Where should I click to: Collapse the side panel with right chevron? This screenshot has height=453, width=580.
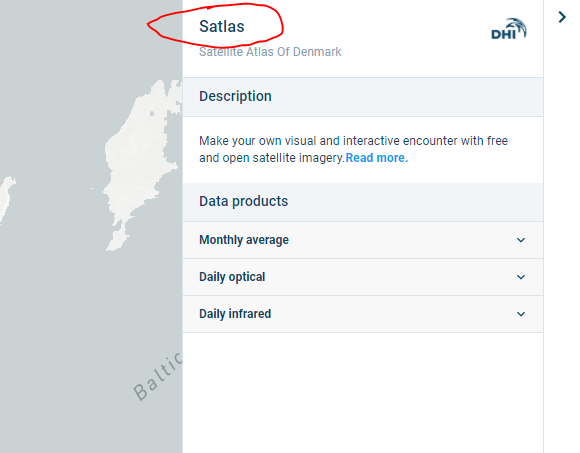tap(562, 17)
